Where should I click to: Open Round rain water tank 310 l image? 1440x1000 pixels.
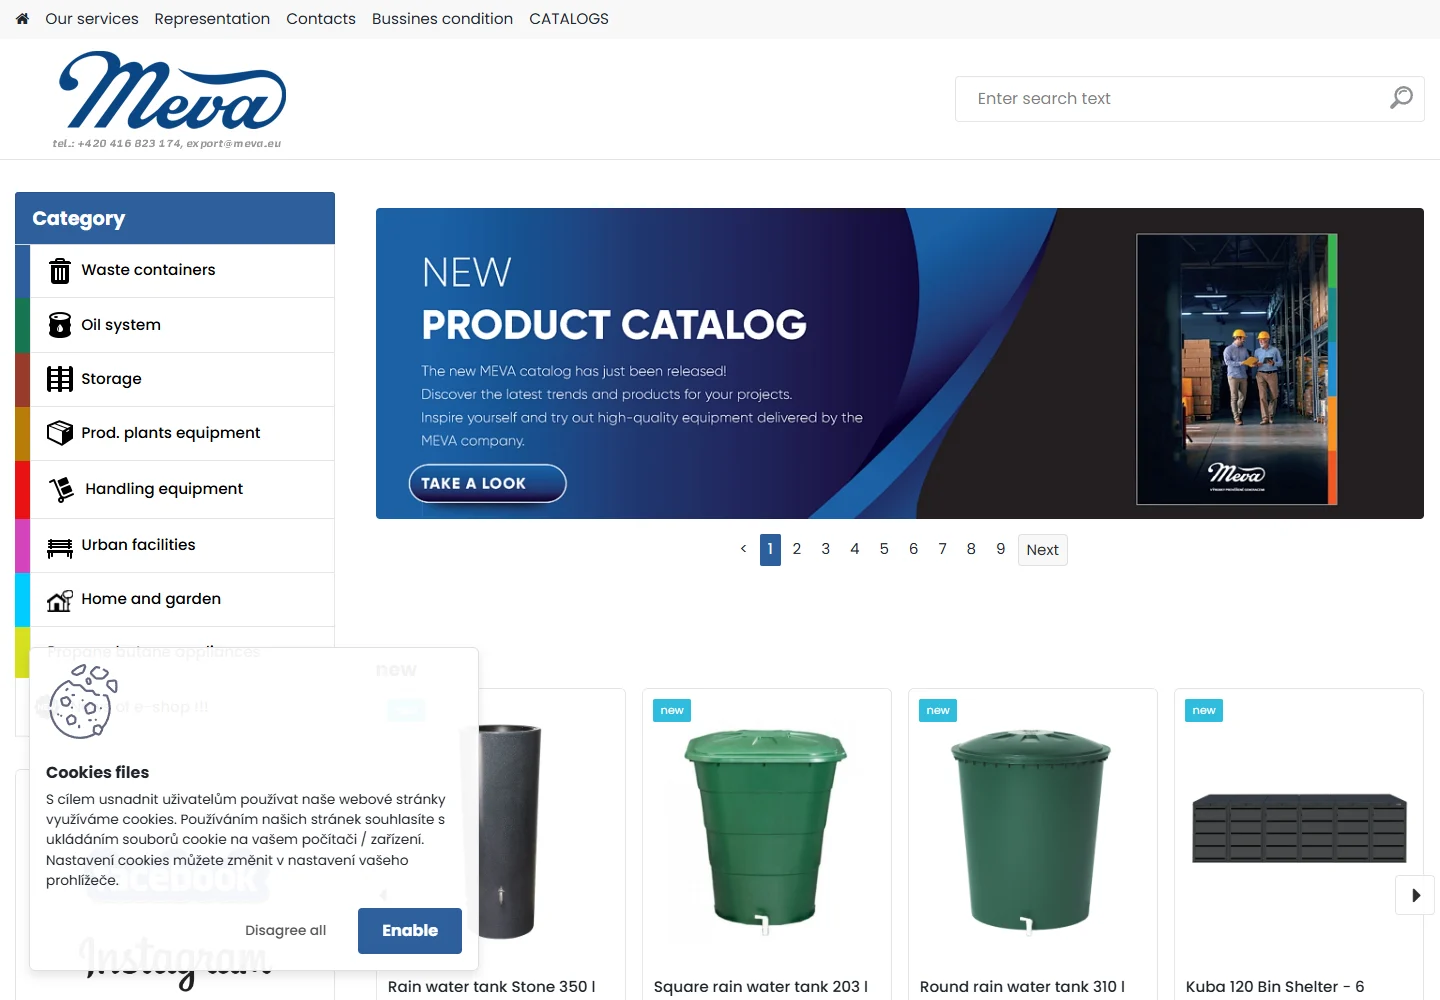point(1031,832)
